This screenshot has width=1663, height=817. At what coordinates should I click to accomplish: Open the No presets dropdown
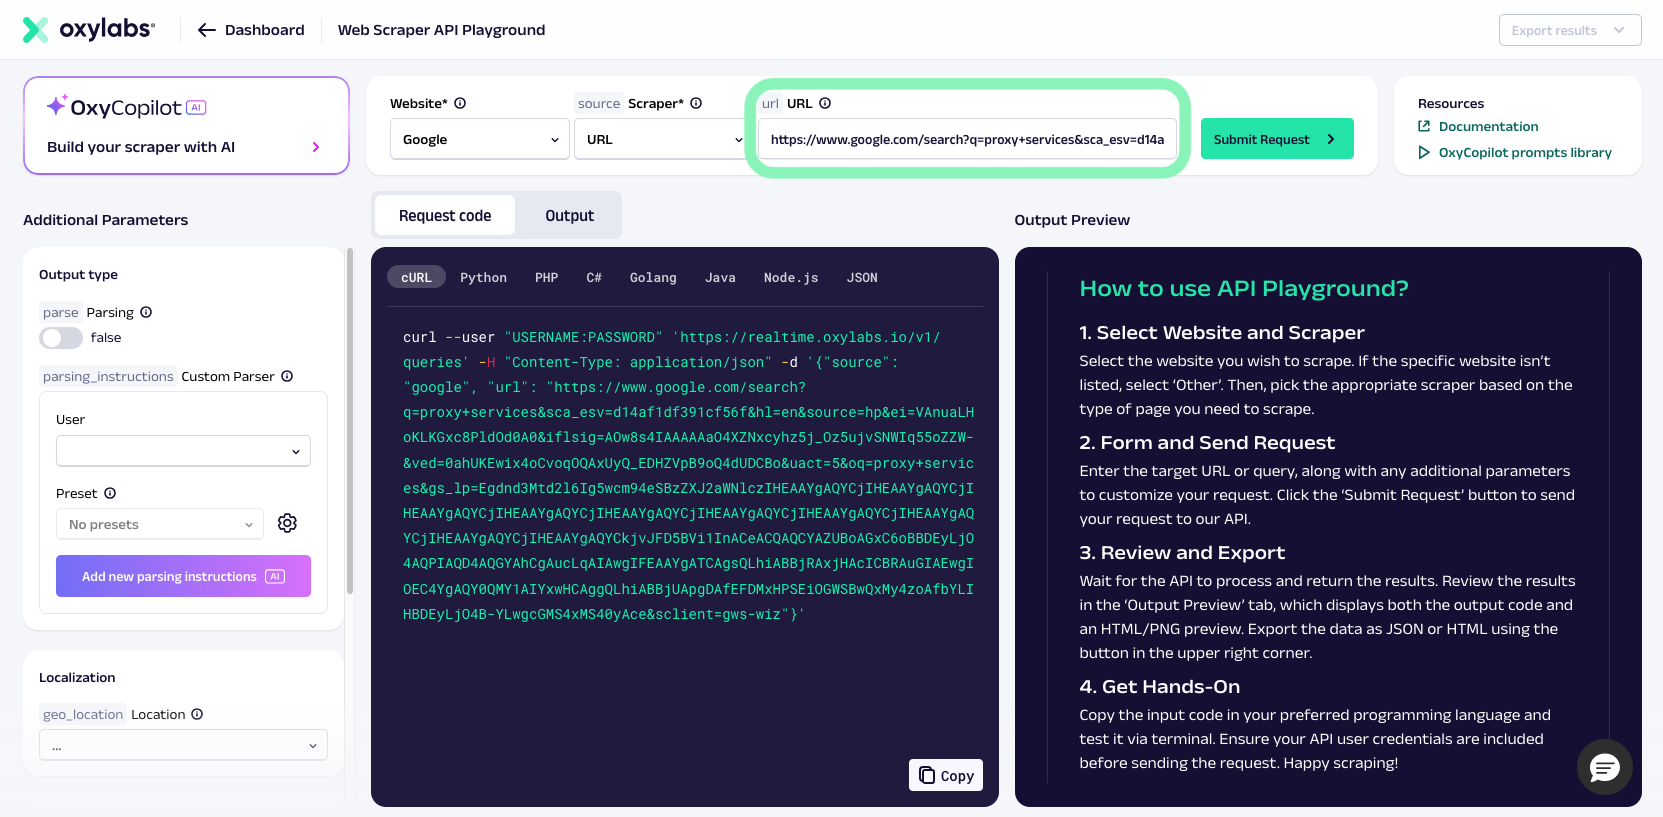160,524
